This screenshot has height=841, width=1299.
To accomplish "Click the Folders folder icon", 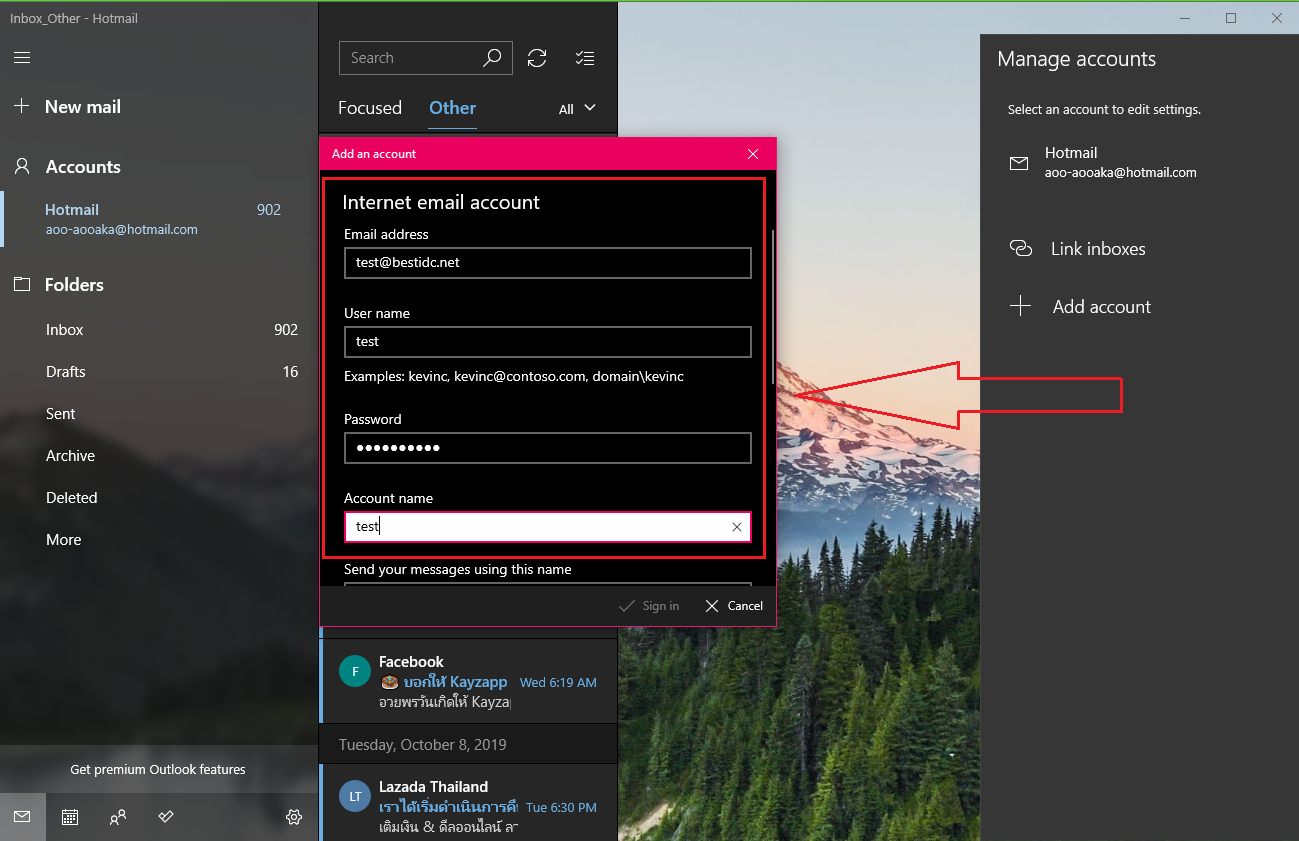I will 21,285.
